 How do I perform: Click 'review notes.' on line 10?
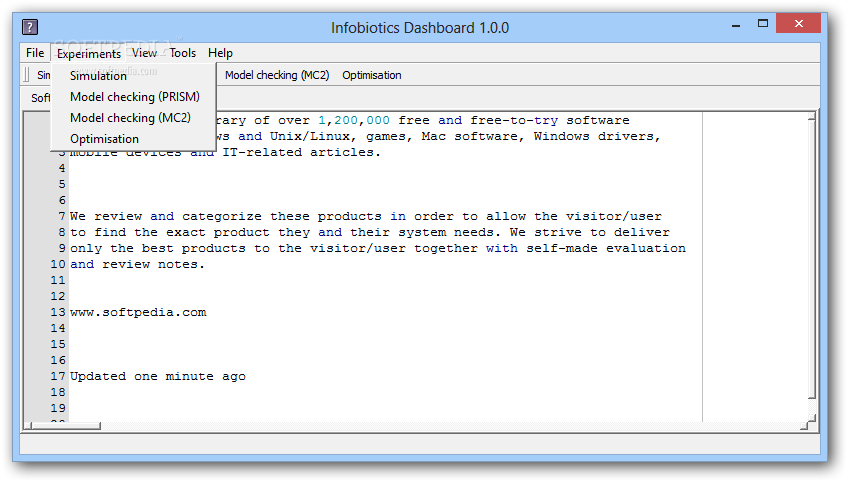[x=154, y=265]
